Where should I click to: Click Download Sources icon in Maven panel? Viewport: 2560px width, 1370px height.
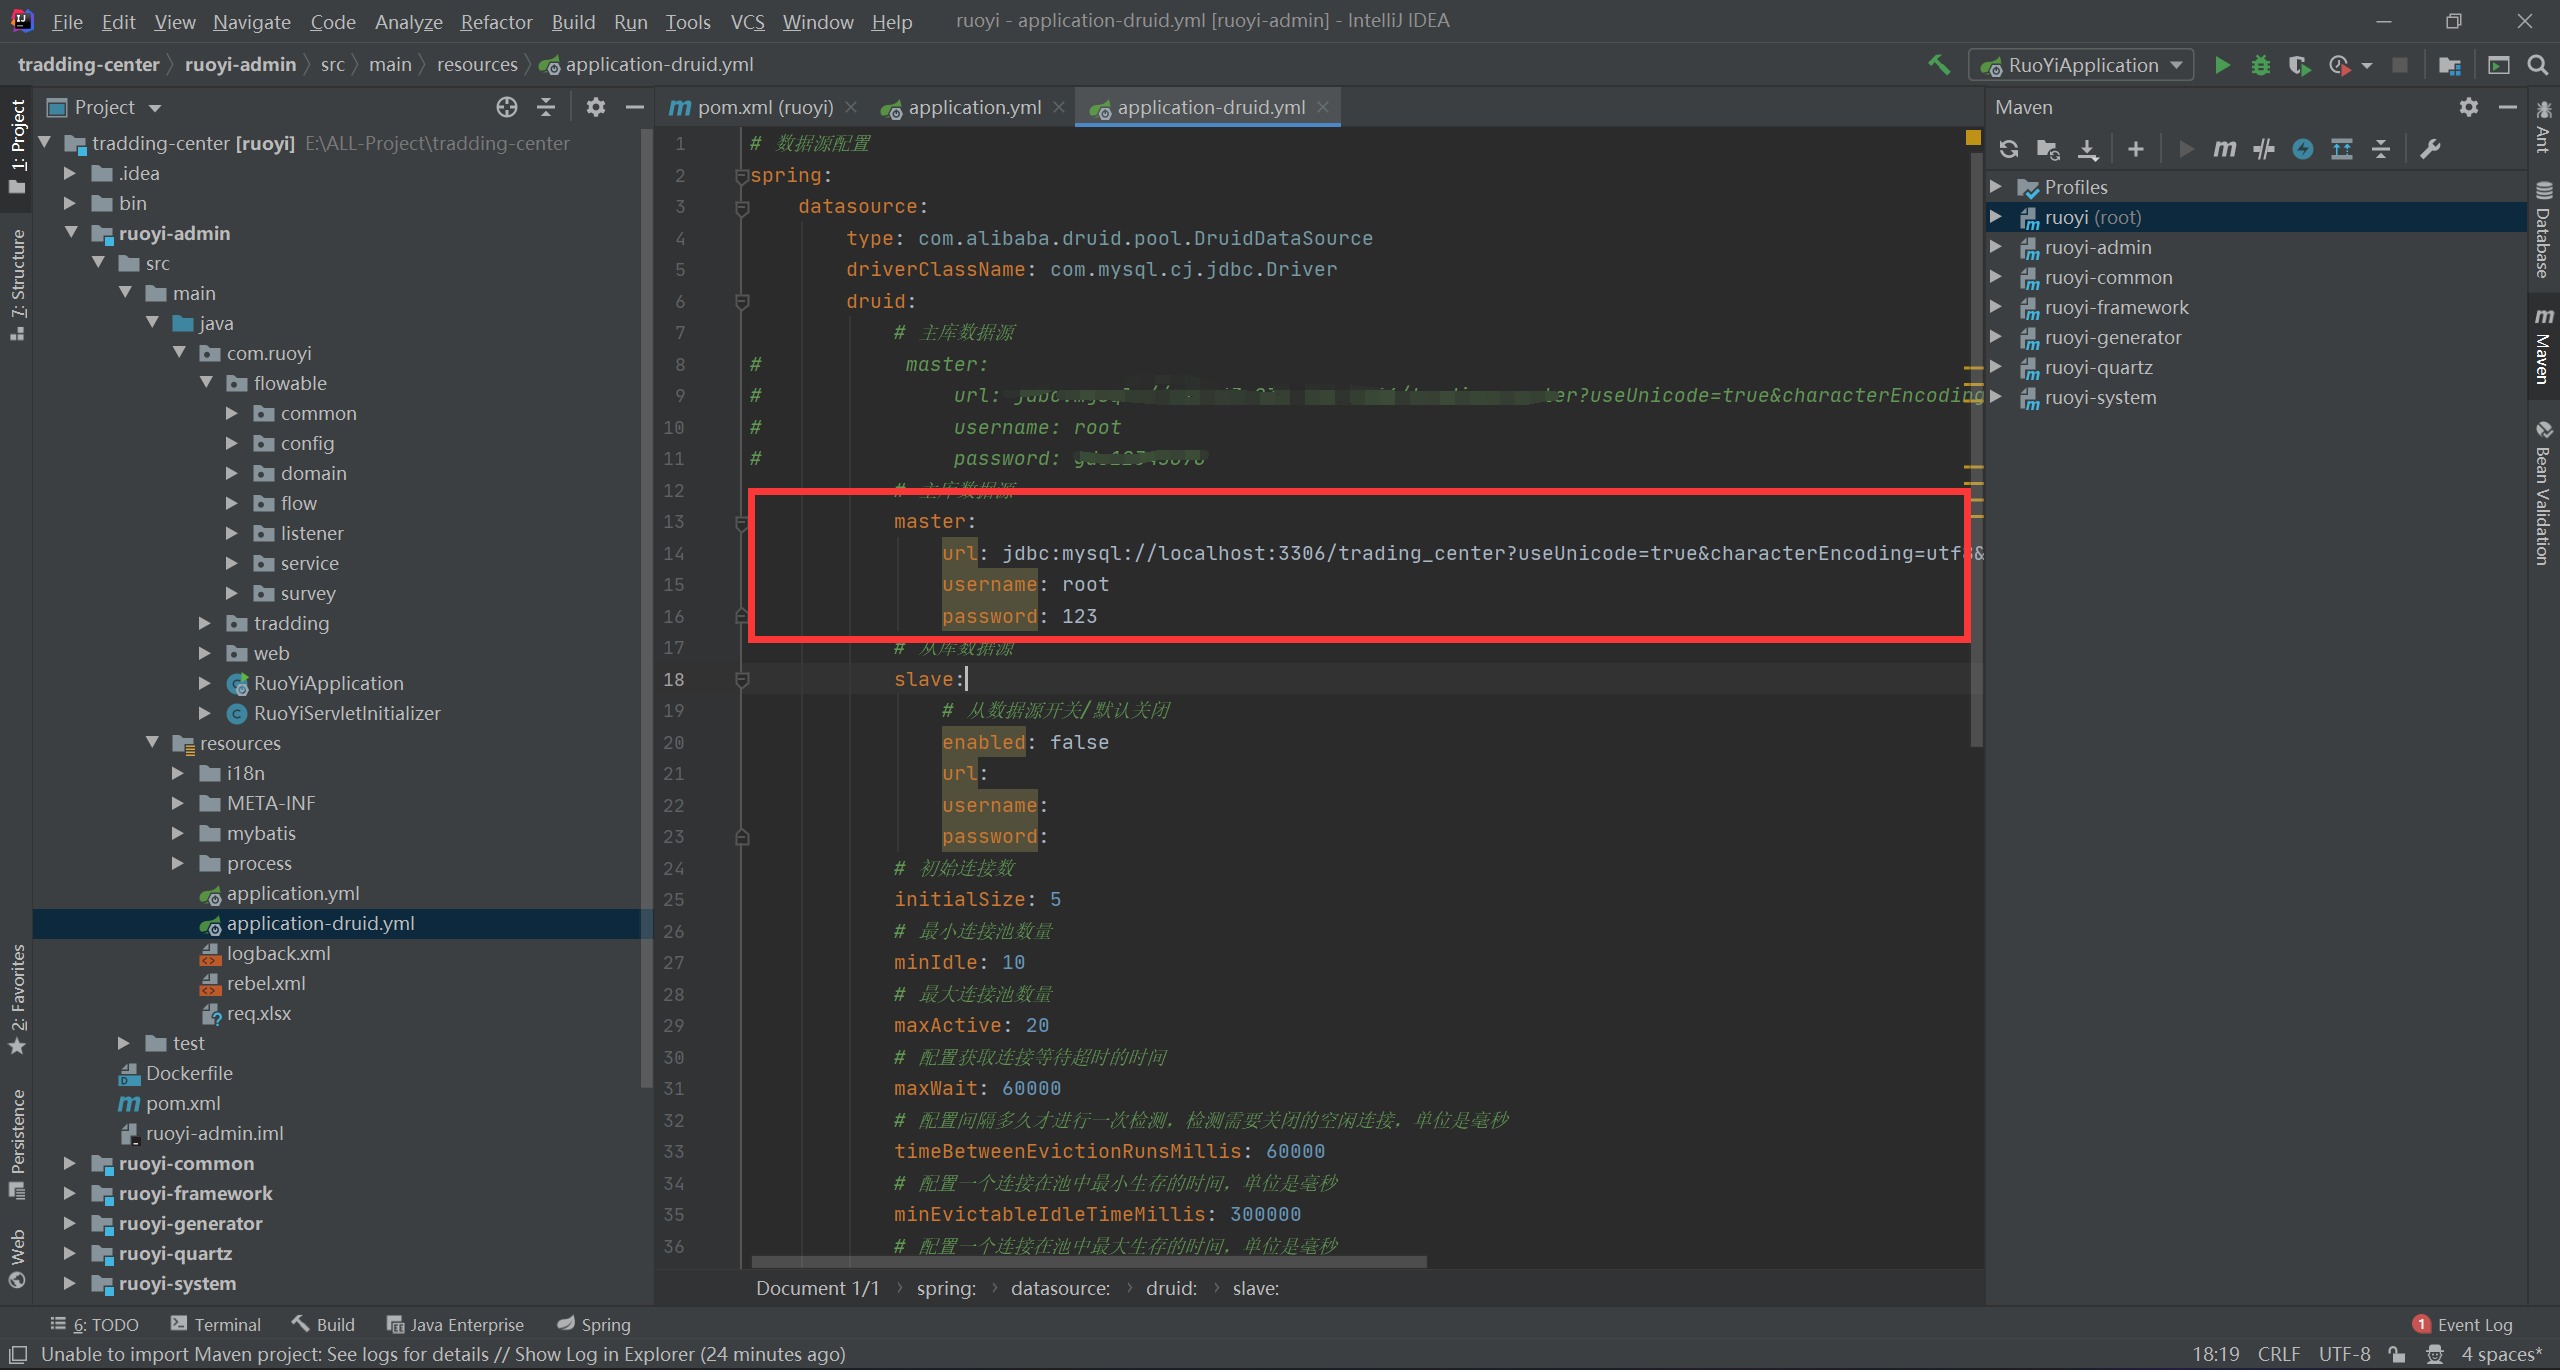(2088, 149)
